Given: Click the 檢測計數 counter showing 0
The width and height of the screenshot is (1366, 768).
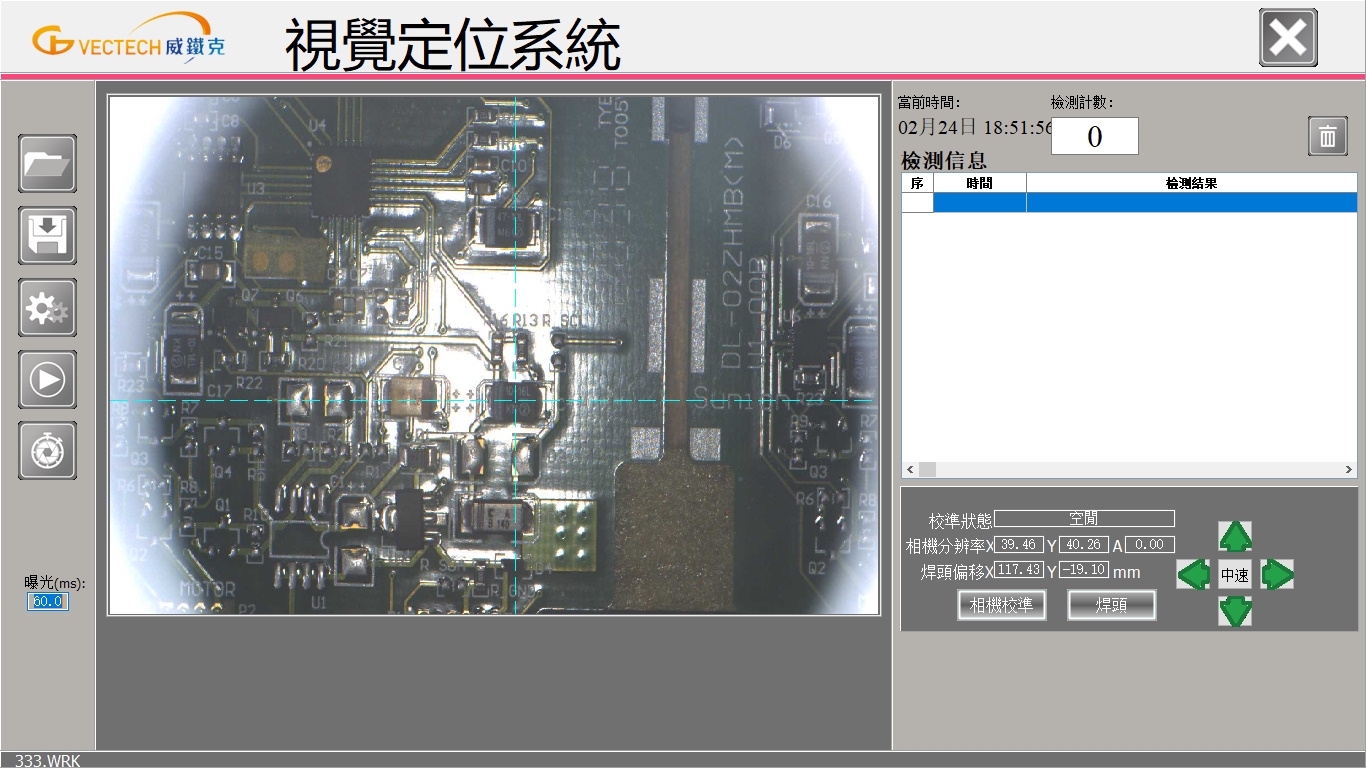Looking at the screenshot, I should 1094,136.
